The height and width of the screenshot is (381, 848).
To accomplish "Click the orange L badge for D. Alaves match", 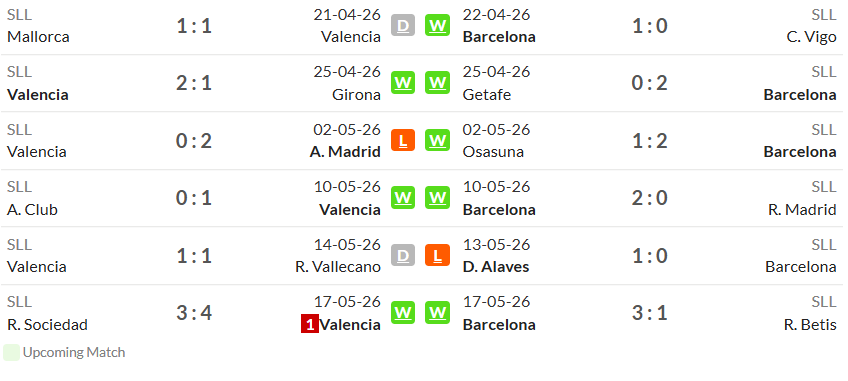I will click(438, 255).
